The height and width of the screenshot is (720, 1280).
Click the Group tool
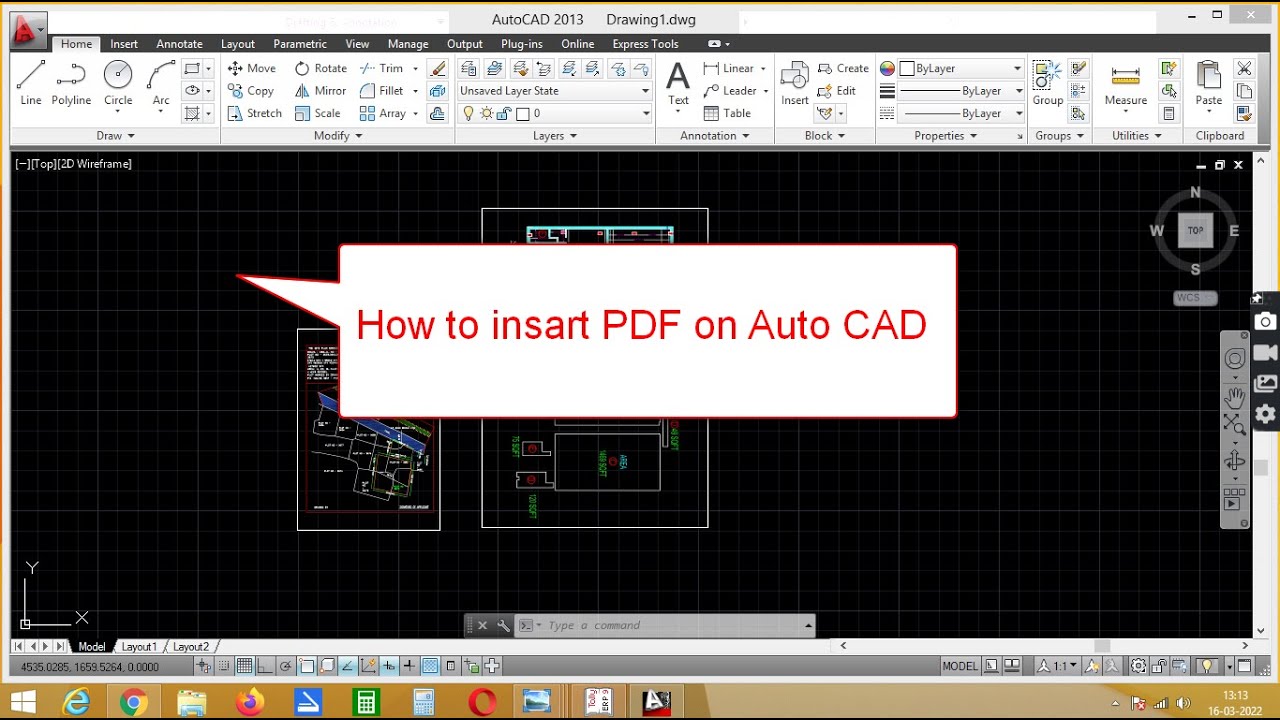(1047, 83)
